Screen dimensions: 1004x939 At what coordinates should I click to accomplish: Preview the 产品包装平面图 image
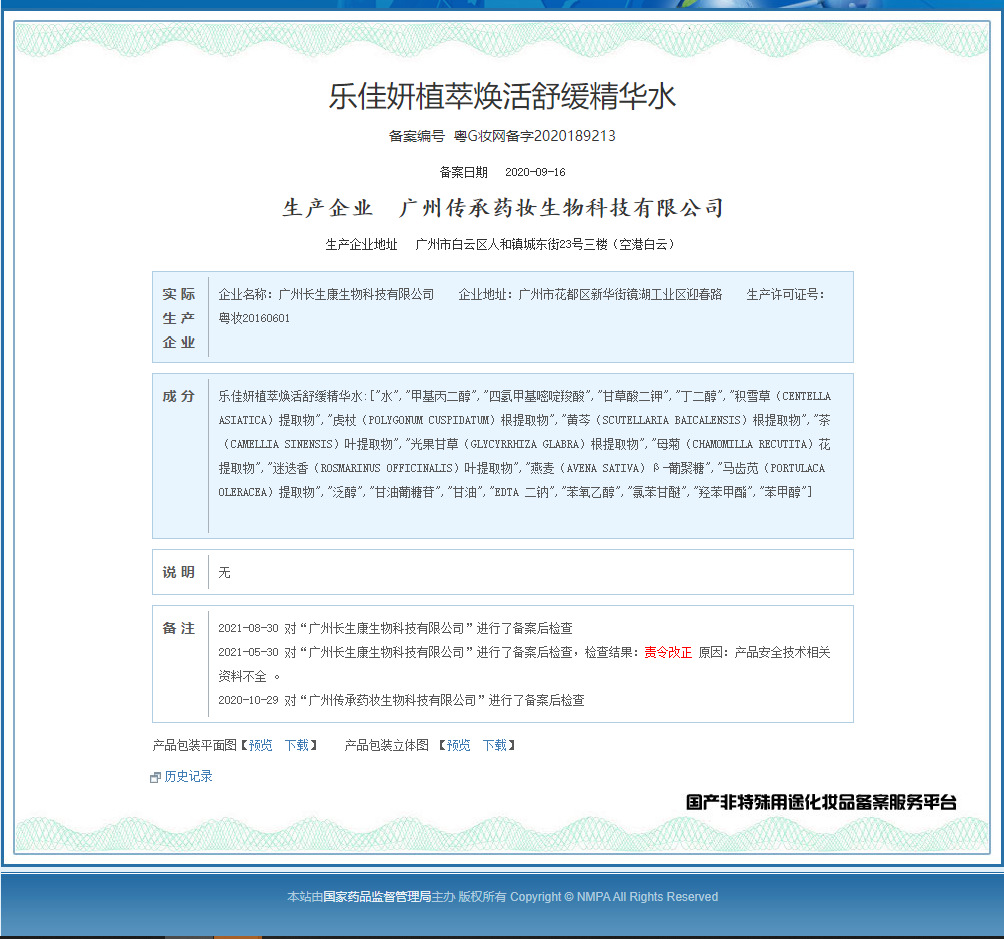(261, 745)
